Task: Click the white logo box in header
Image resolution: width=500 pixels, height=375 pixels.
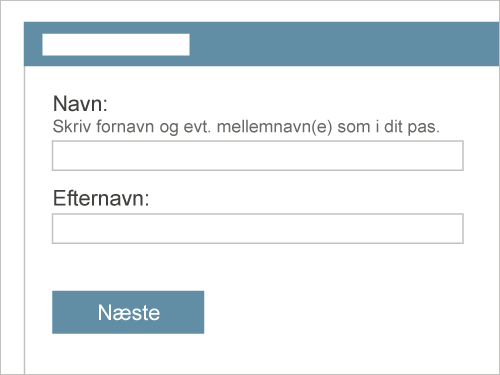Action: (x=116, y=44)
